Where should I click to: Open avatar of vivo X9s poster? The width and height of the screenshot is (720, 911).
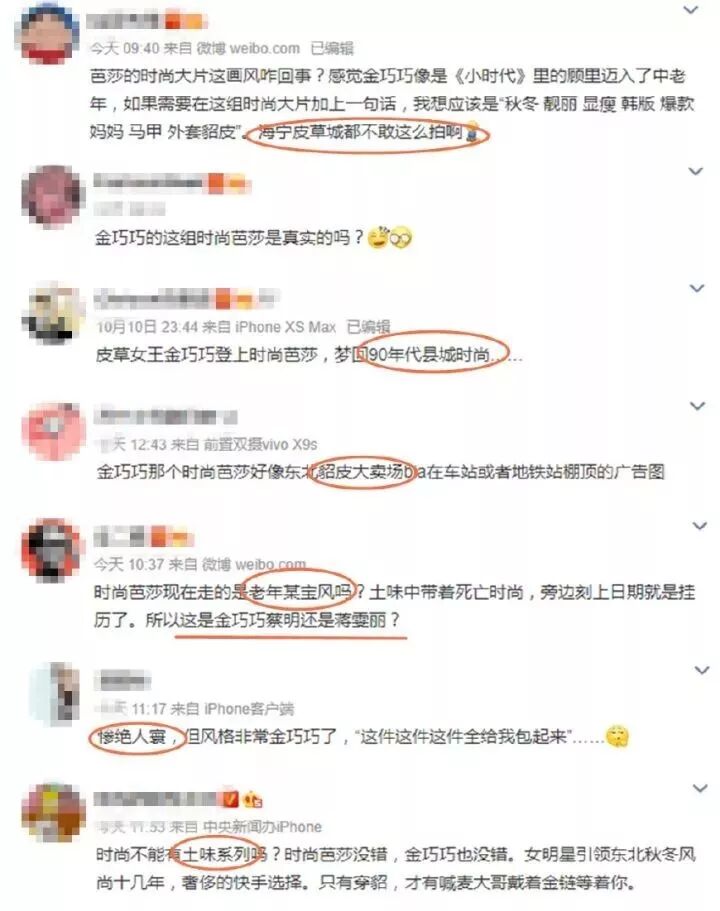(x=53, y=431)
